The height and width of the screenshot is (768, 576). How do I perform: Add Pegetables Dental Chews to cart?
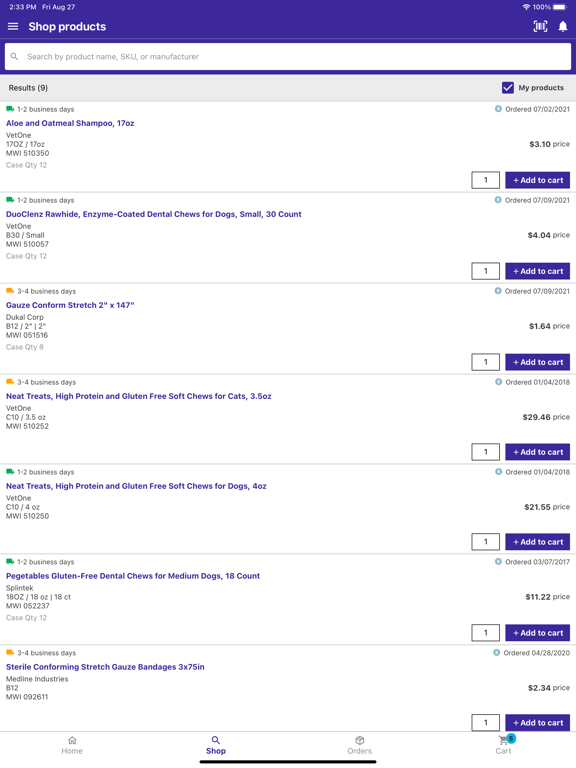(x=538, y=633)
